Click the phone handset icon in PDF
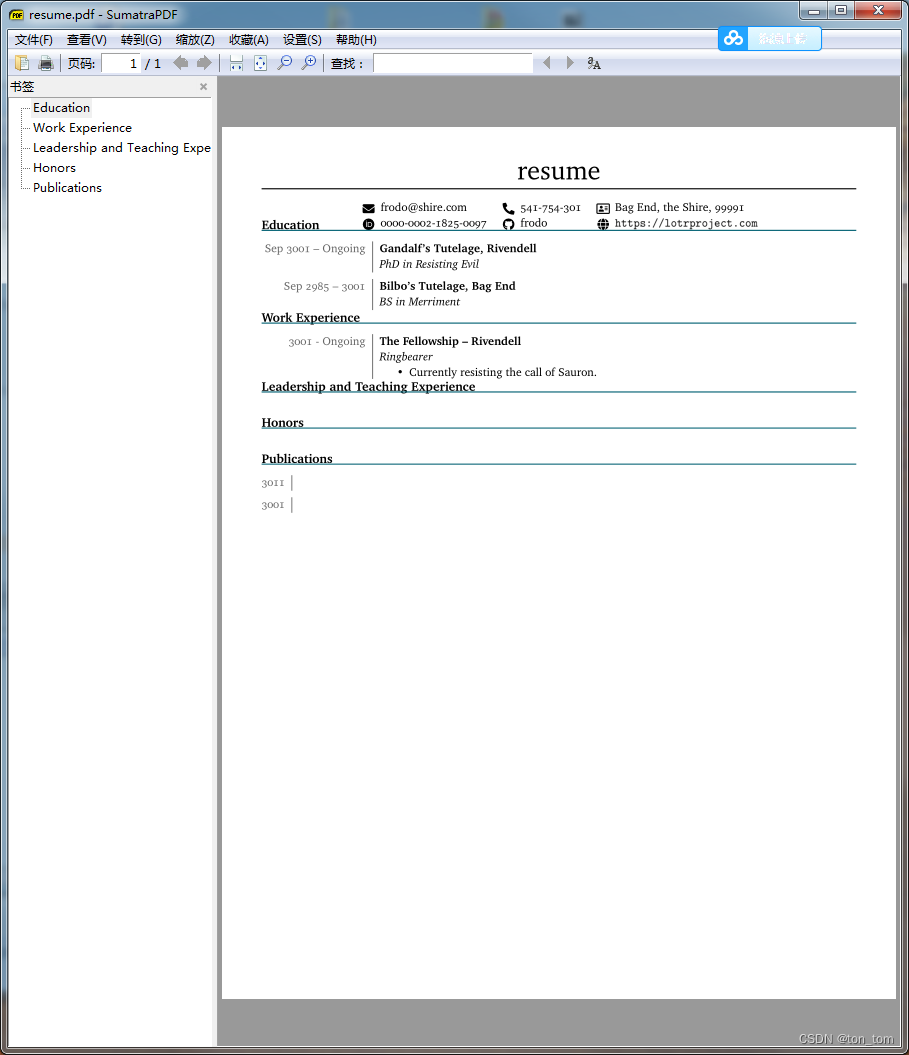909x1055 pixels. [x=508, y=209]
